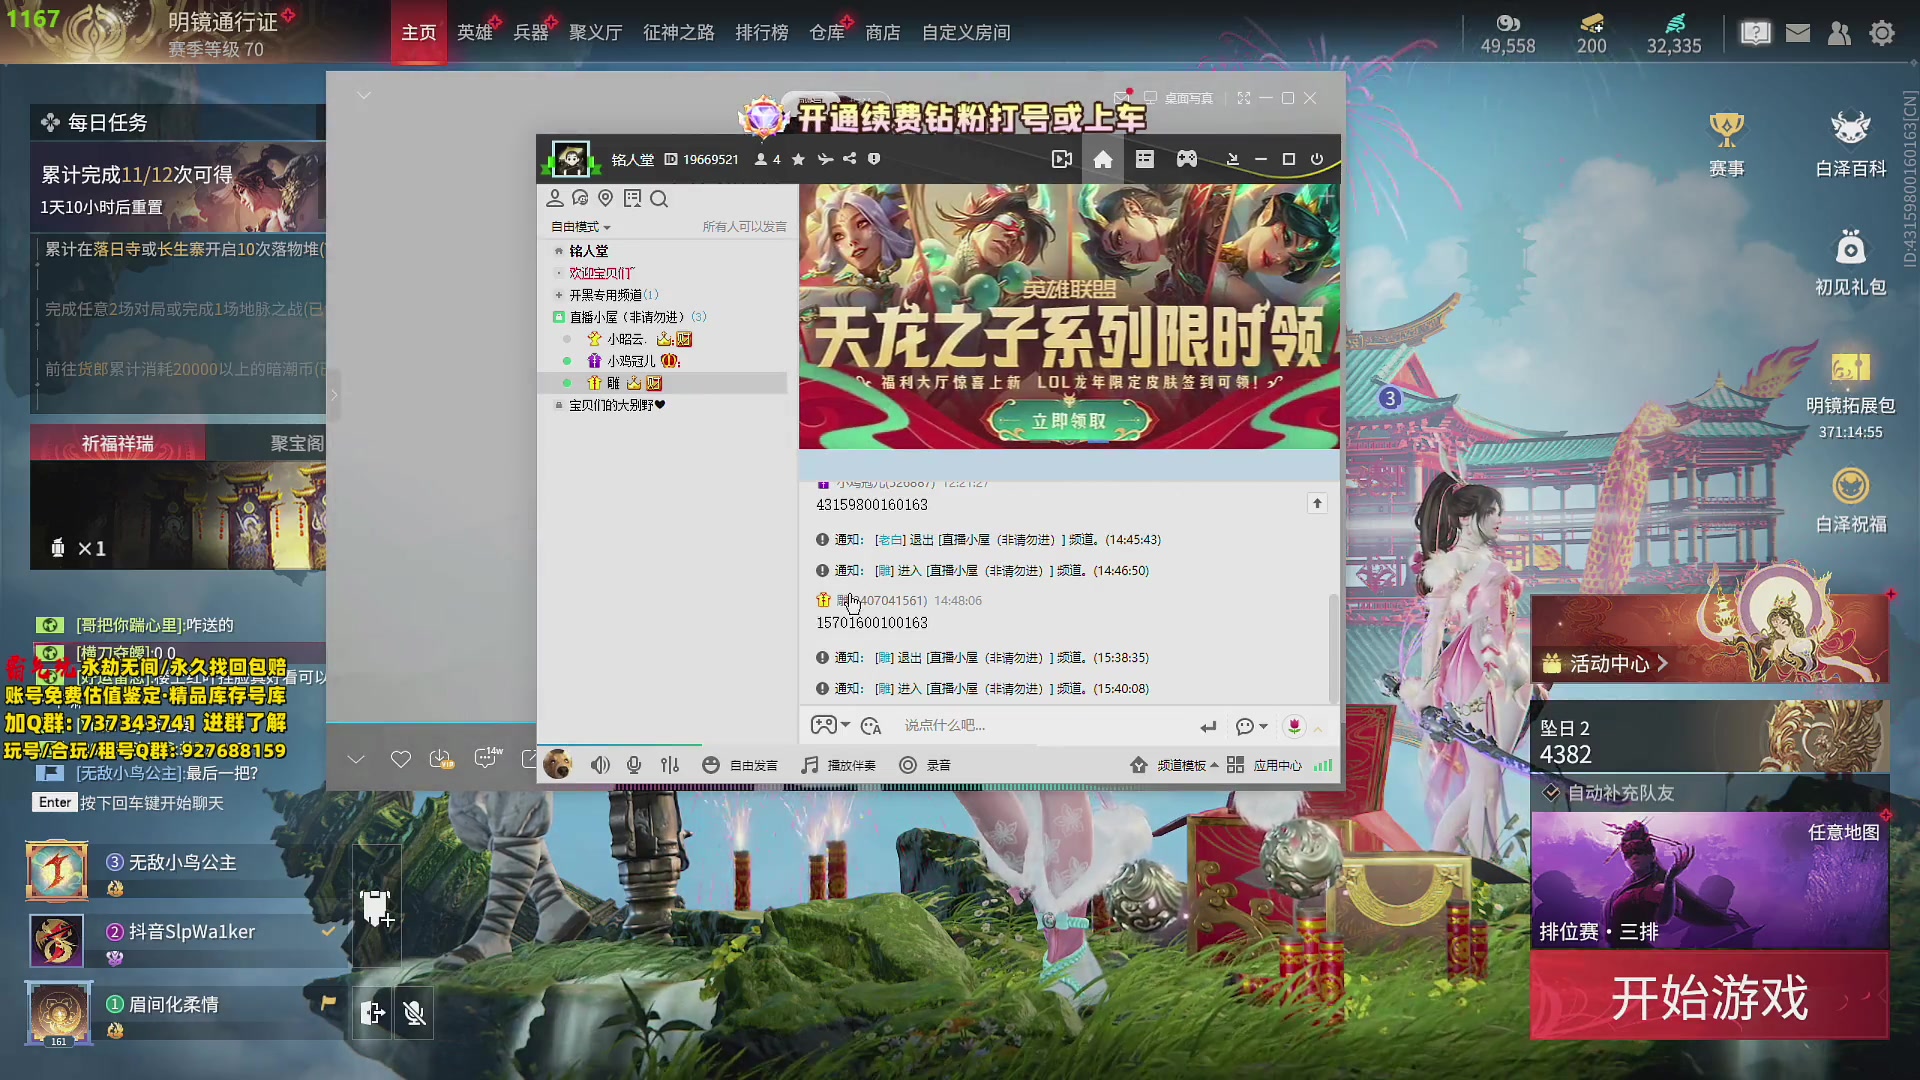Collapse the 直播小屋 channel group

pos(559,317)
